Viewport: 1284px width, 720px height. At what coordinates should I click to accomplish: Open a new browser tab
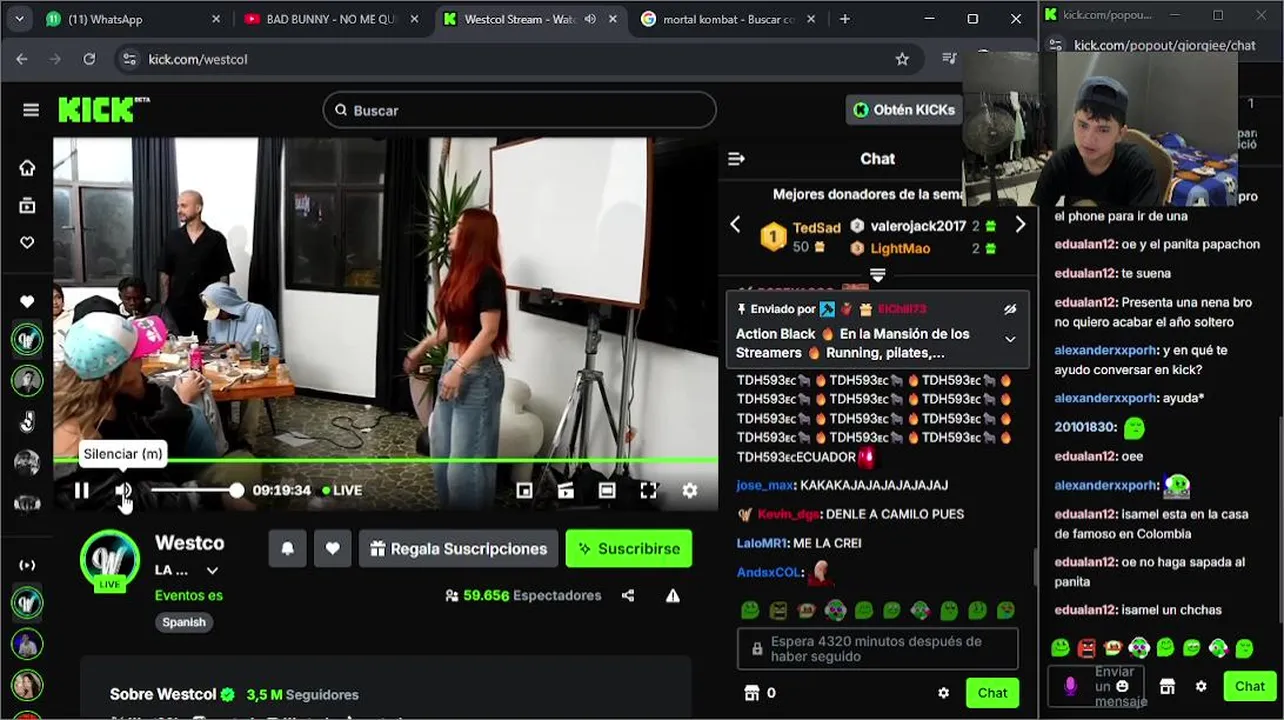click(845, 19)
